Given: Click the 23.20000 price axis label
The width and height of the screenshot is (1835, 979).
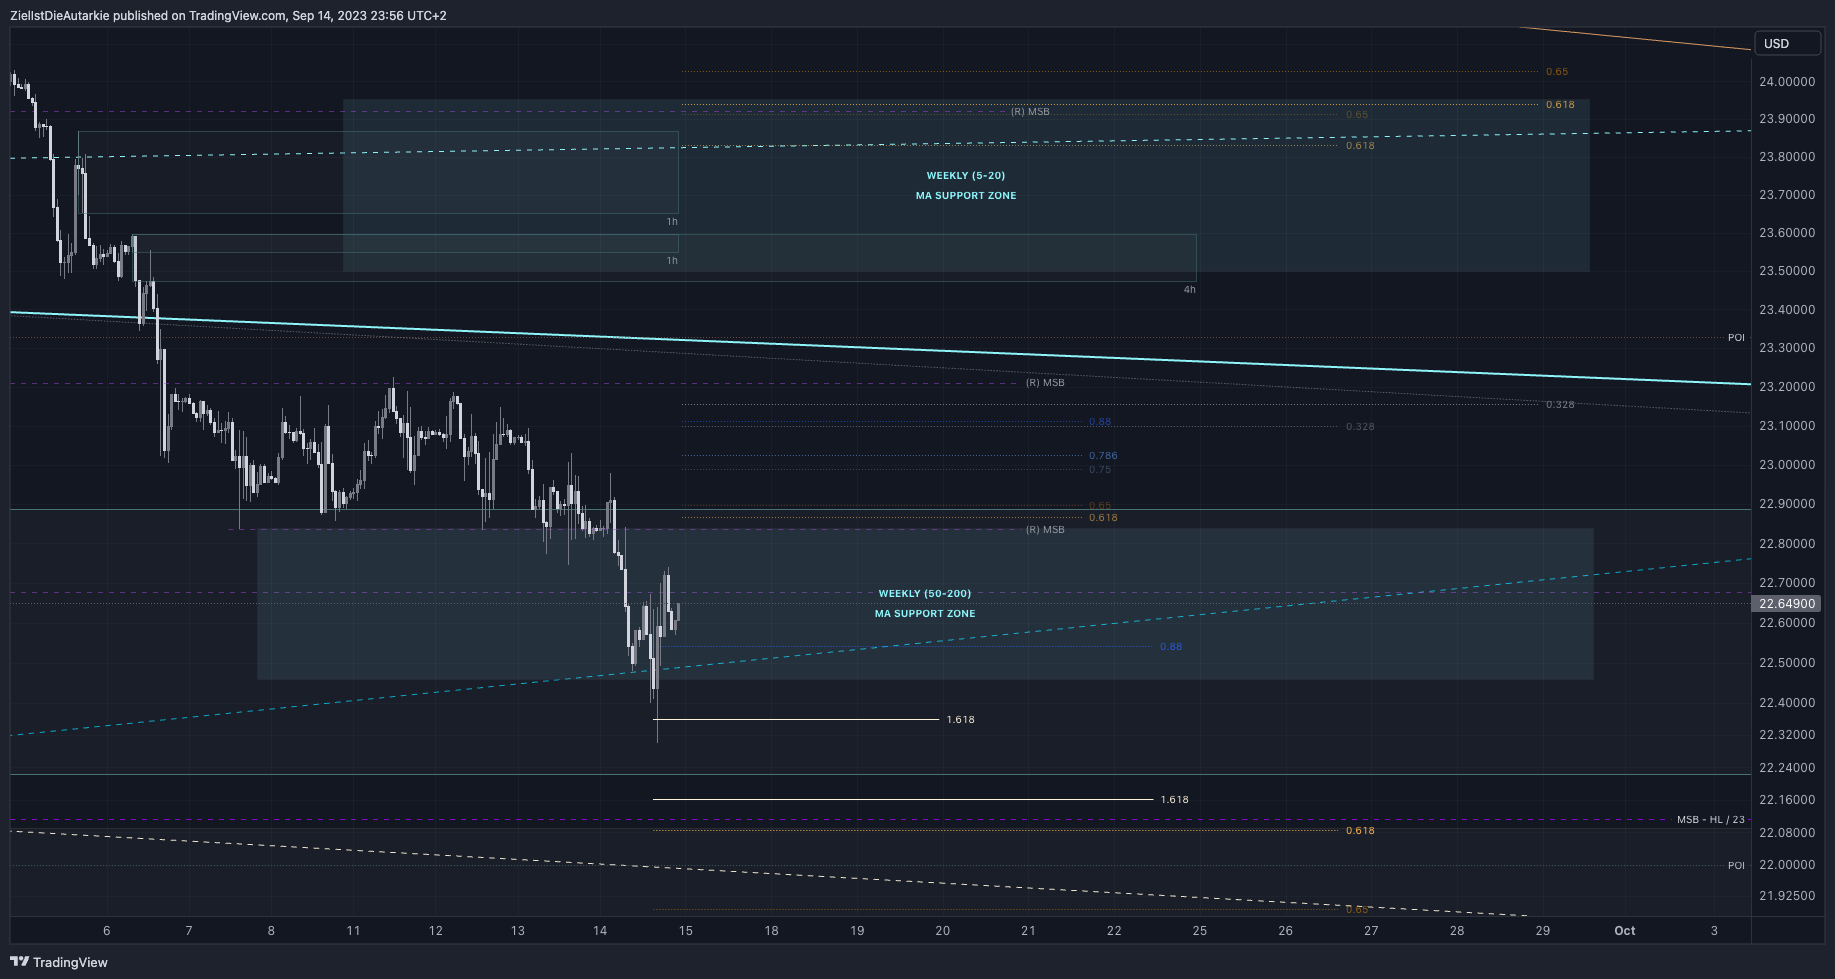Looking at the screenshot, I should (x=1787, y=387).
